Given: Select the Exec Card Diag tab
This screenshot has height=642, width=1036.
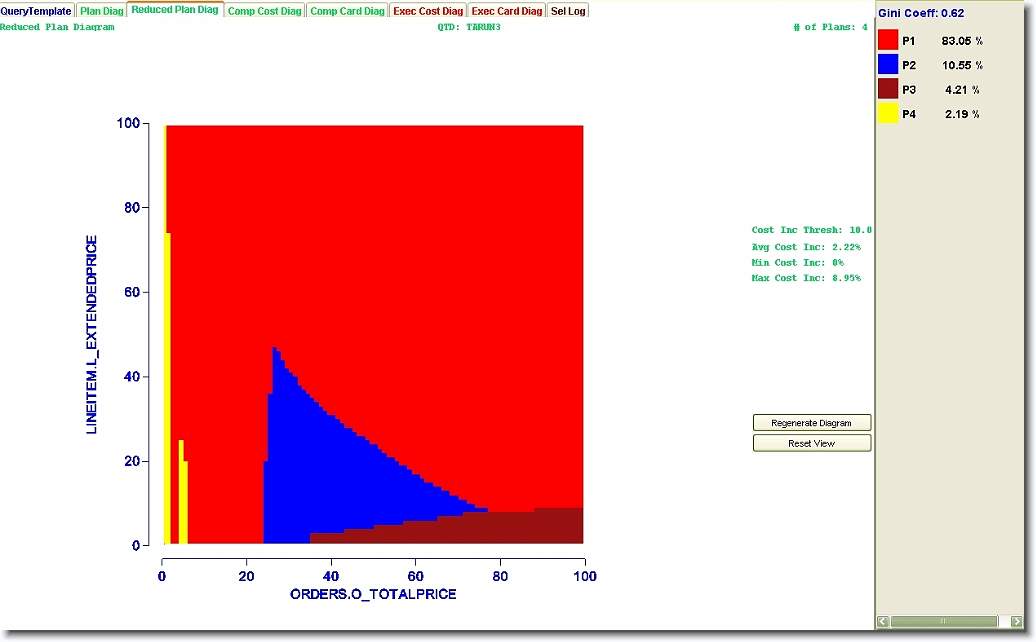Looking at the screenshot, I should 507,11.
